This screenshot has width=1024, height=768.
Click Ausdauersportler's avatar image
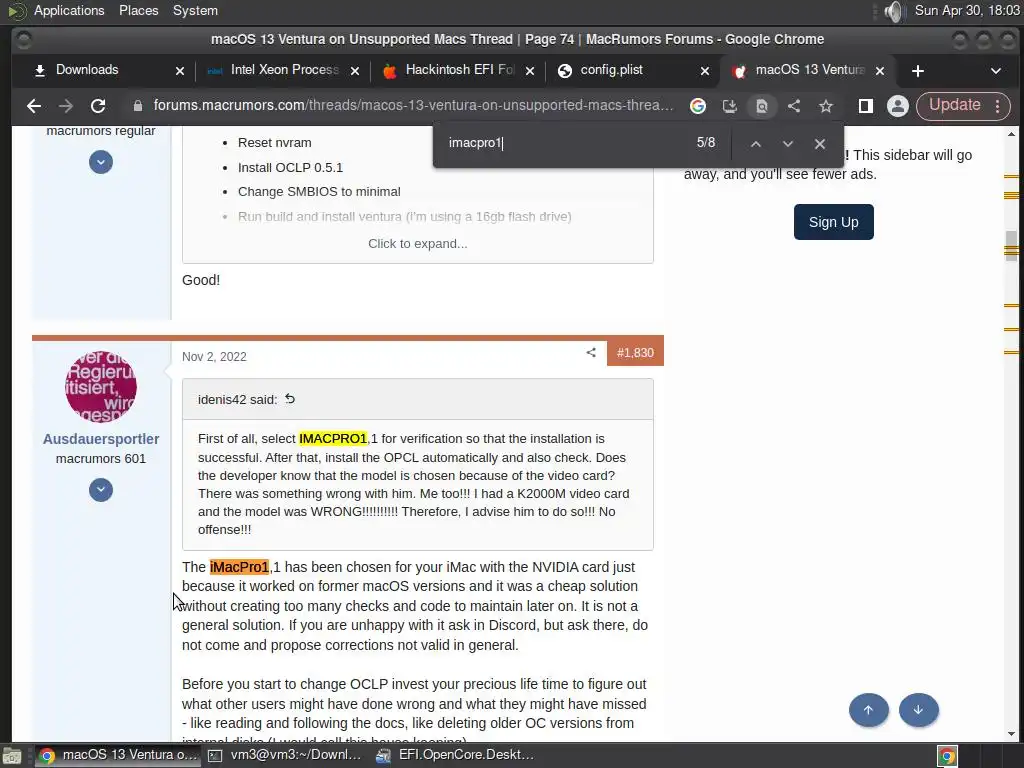pyautogui.click(x=101, y=387)
